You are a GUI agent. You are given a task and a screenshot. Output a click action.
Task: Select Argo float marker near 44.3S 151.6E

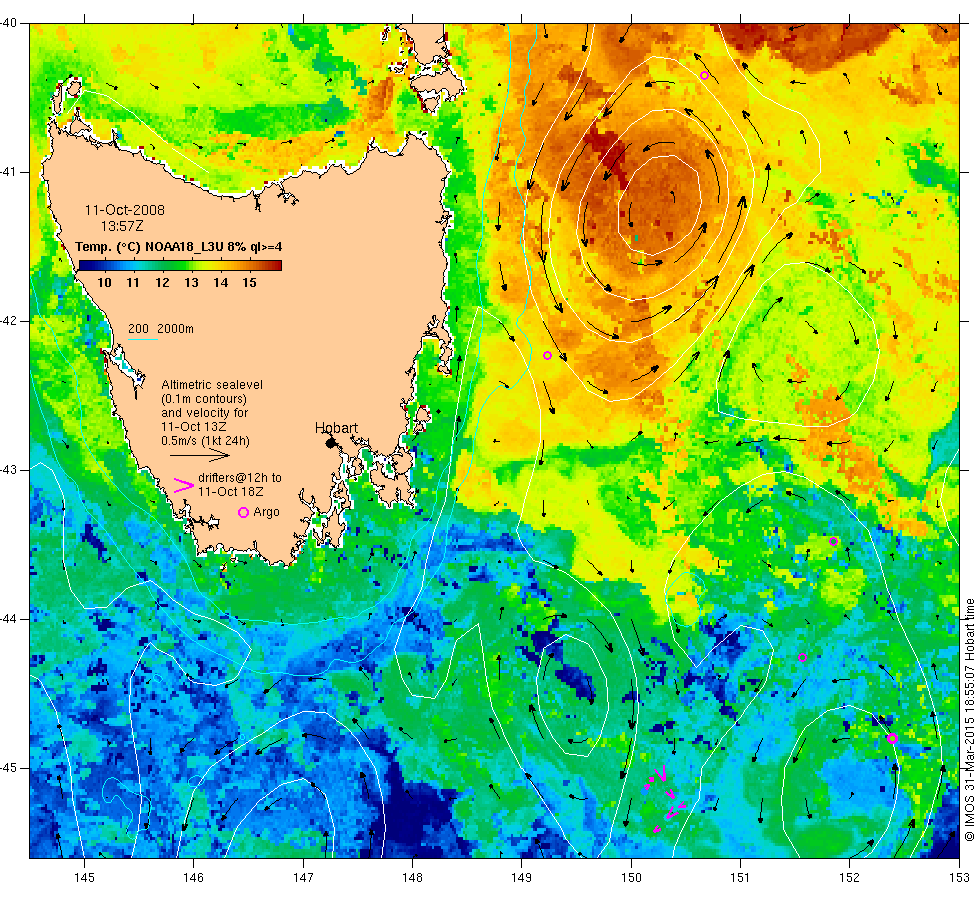coord(802,658)
